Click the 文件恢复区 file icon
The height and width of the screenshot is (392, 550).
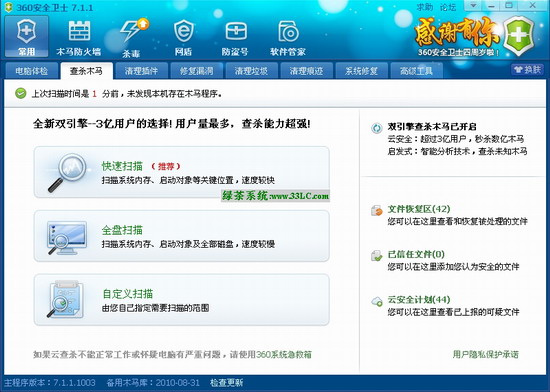[x=376, y=210]
